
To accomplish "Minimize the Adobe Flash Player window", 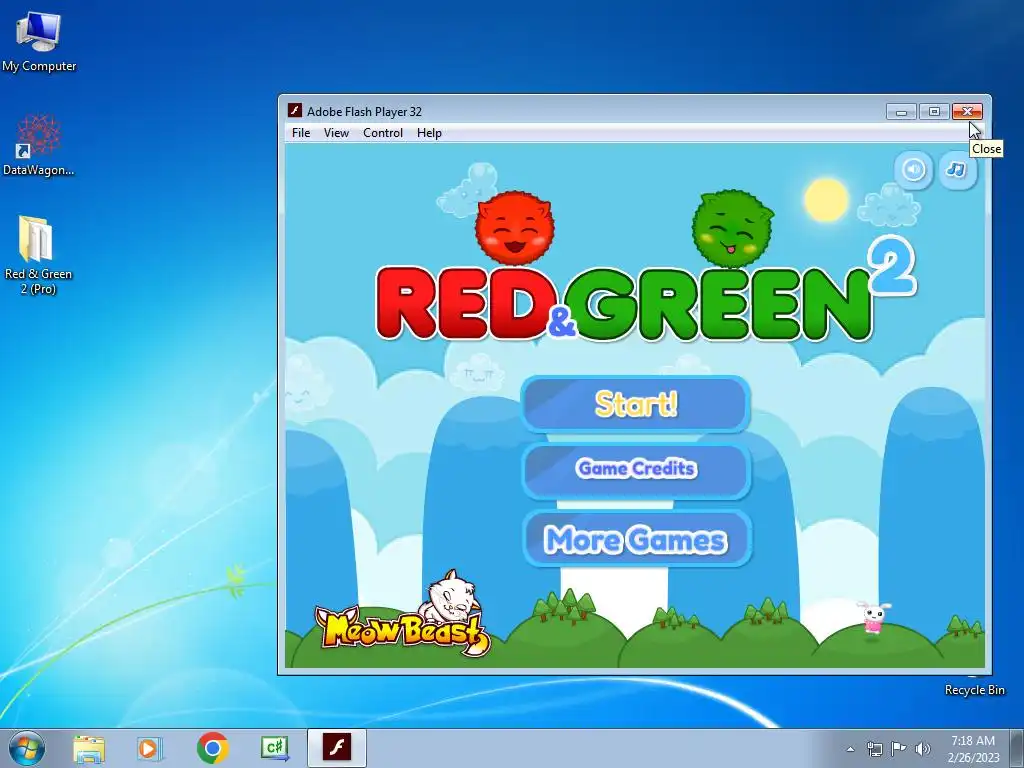I will 901,112.
